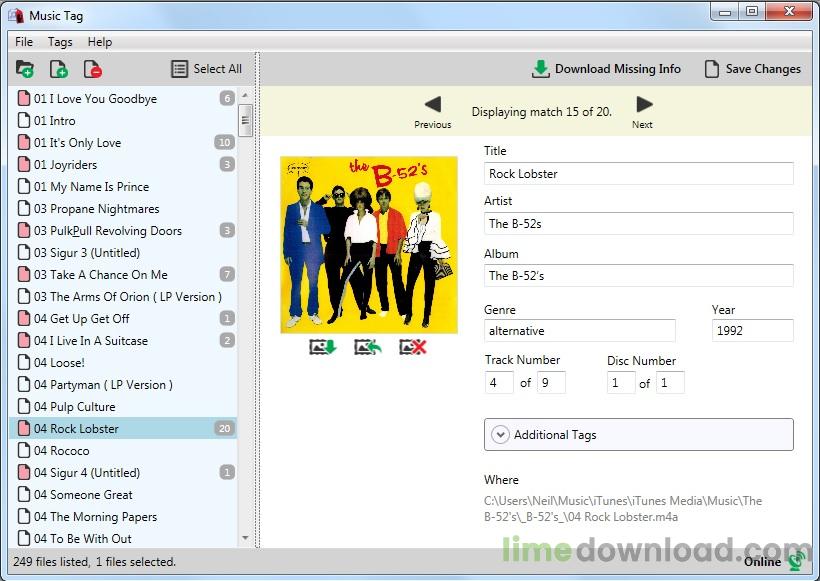This screenshot has width=820, height=581.
Task: Click the 'Displaying match 15 of 20.' text
Action: click(541, 112)
